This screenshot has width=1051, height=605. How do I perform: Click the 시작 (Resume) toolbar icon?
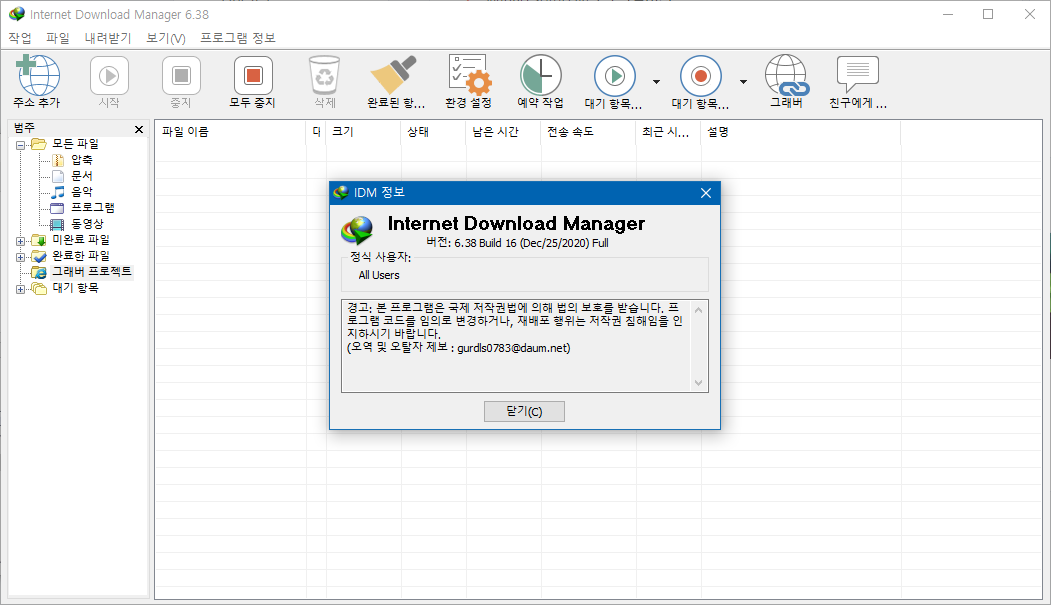(109, 76)
